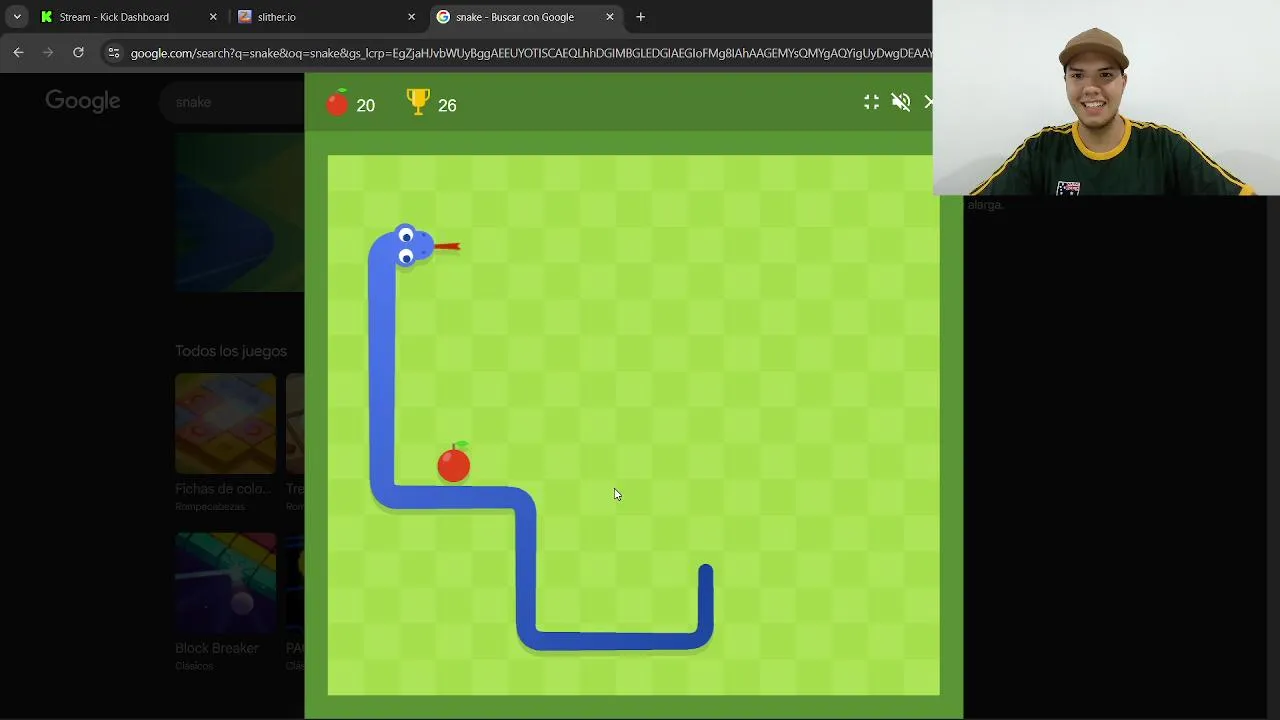
Task: Click the Fichas de colo... game title
Action: pos(223,488)
